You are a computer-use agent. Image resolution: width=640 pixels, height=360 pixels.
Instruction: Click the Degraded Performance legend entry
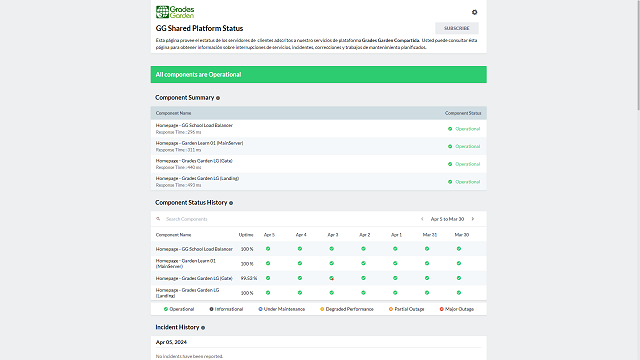(347, 309)
